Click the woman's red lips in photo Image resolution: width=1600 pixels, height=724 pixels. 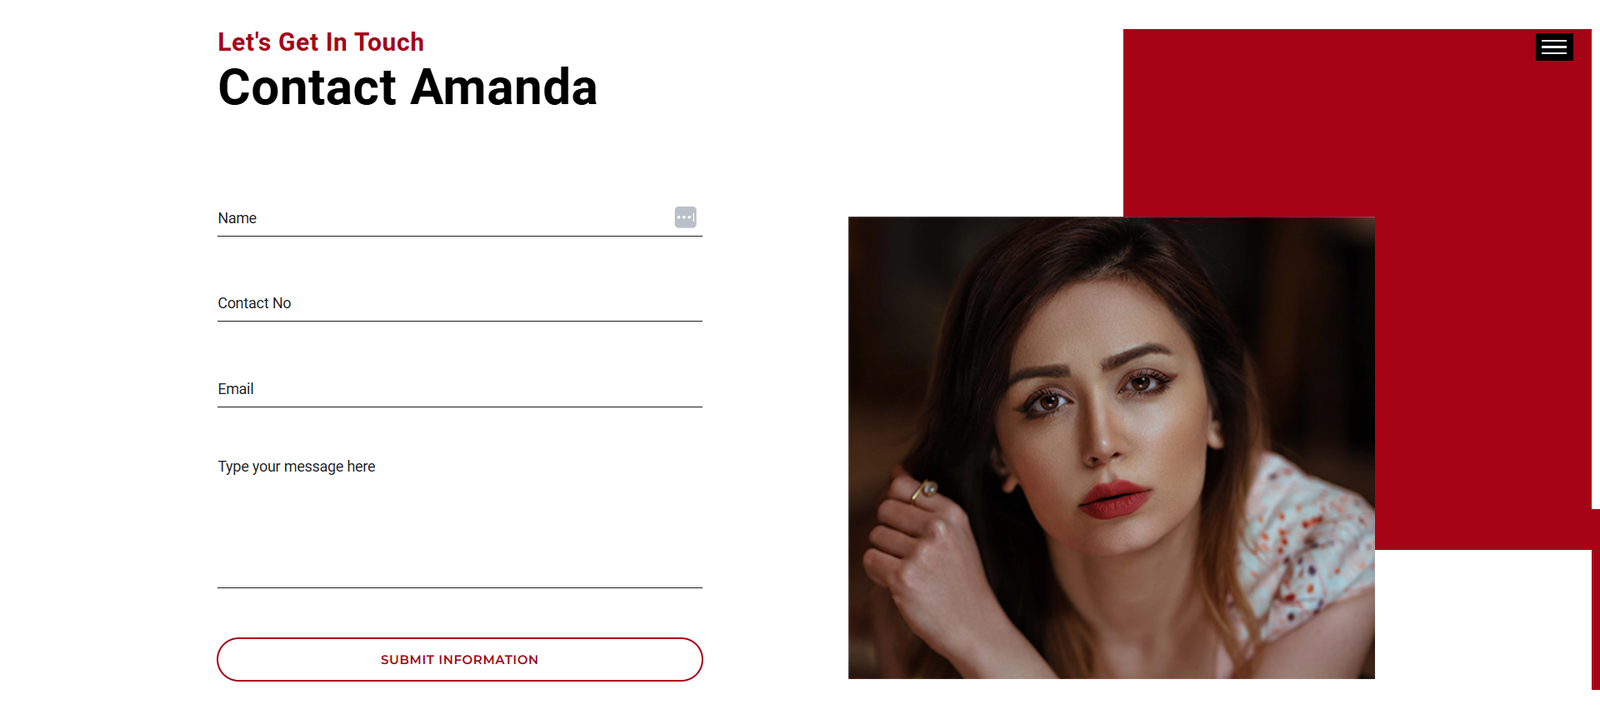(1115, 499)
